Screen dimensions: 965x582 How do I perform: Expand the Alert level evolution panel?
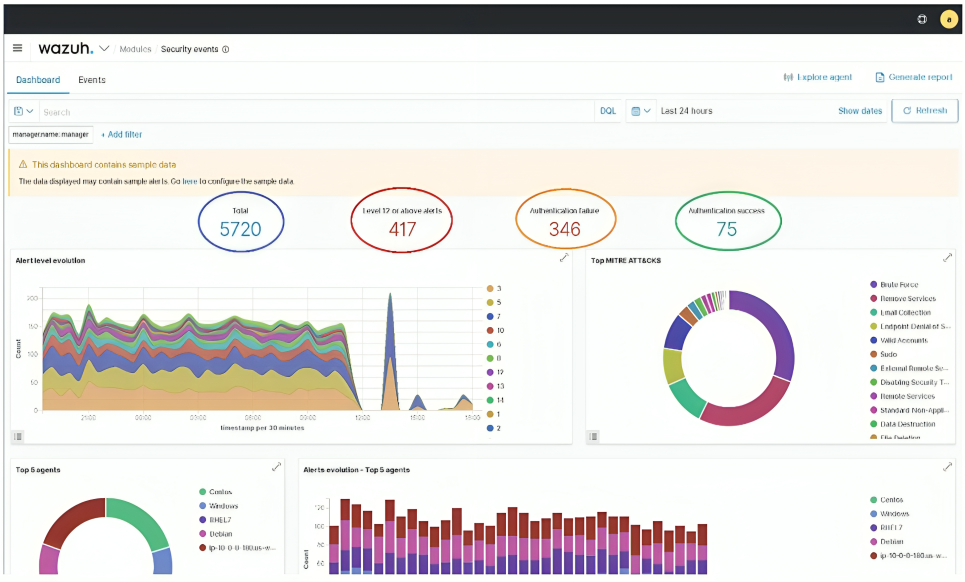click(564, 258)
